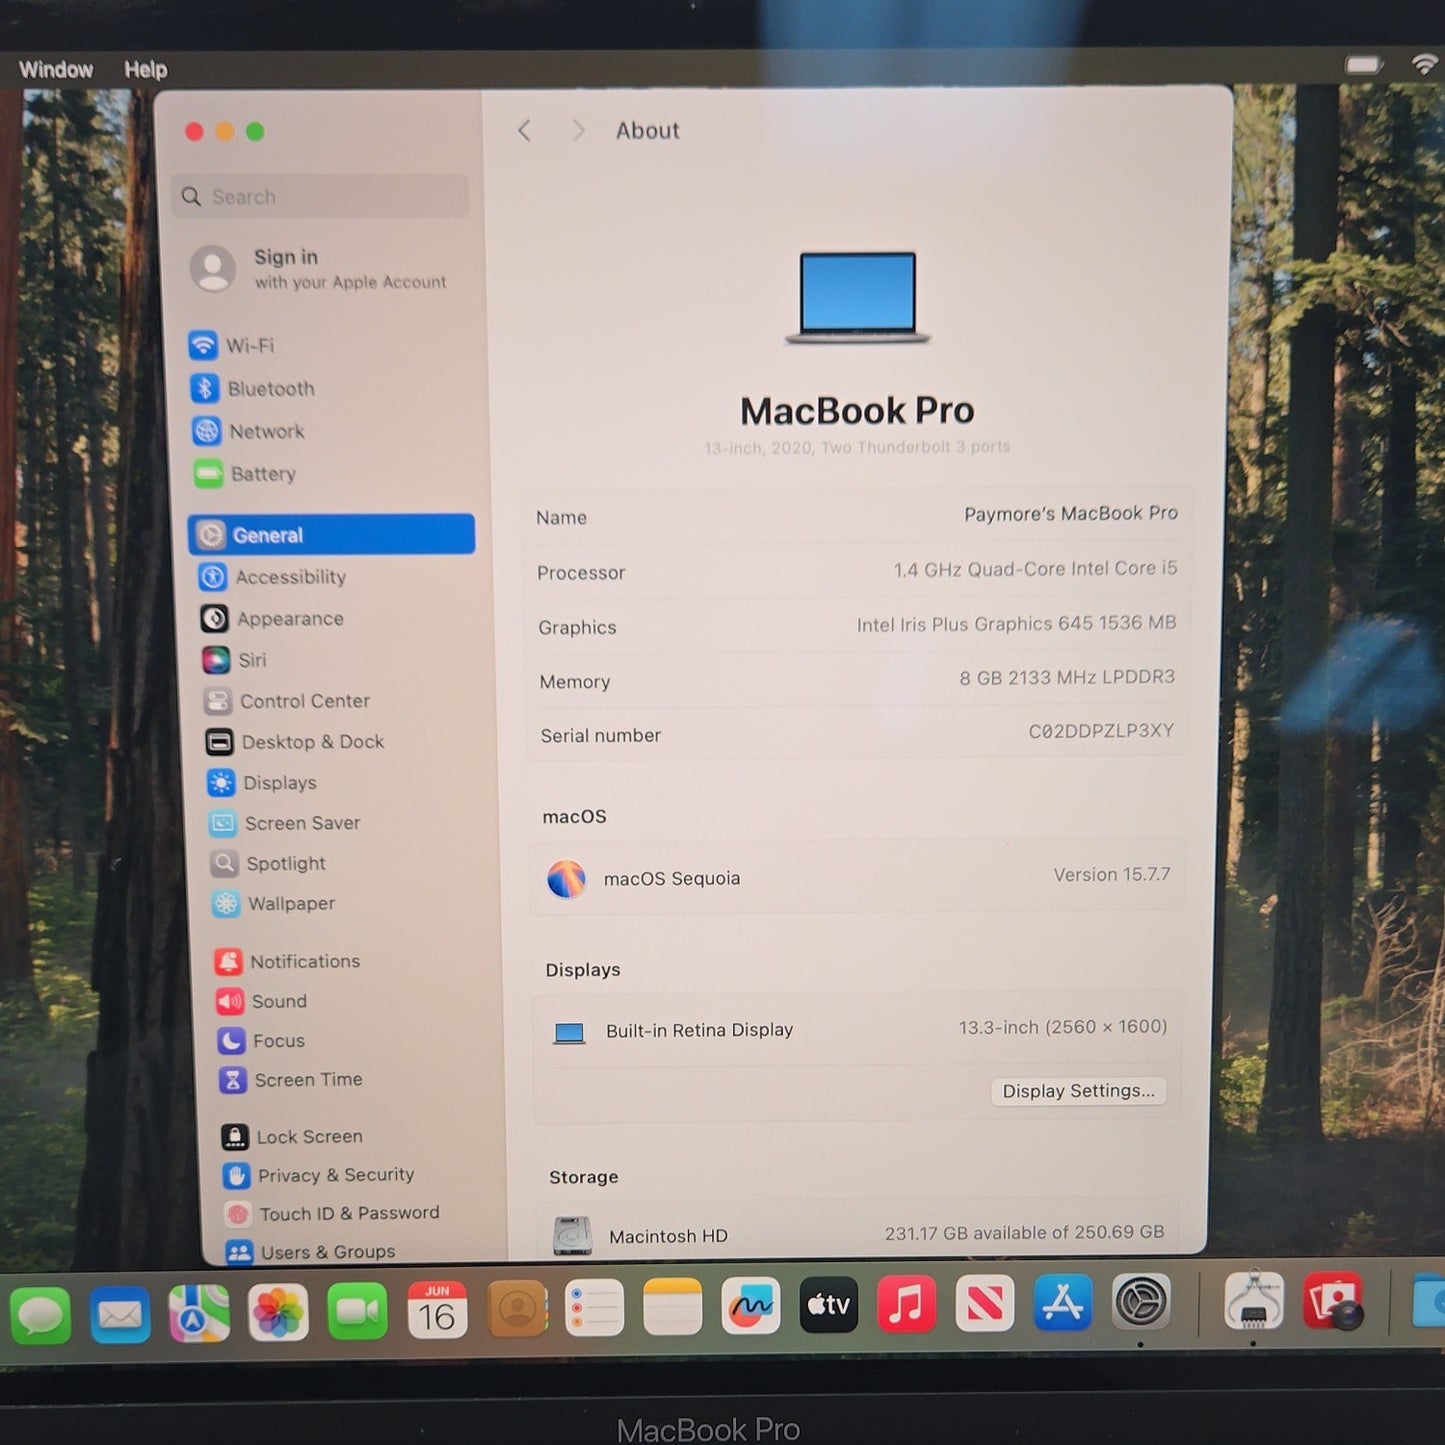The height and width of the screenshot is (1445, 1445).
Task: Open Wi-Fi settings in sidebar
Action: click(x=232, y=345)
